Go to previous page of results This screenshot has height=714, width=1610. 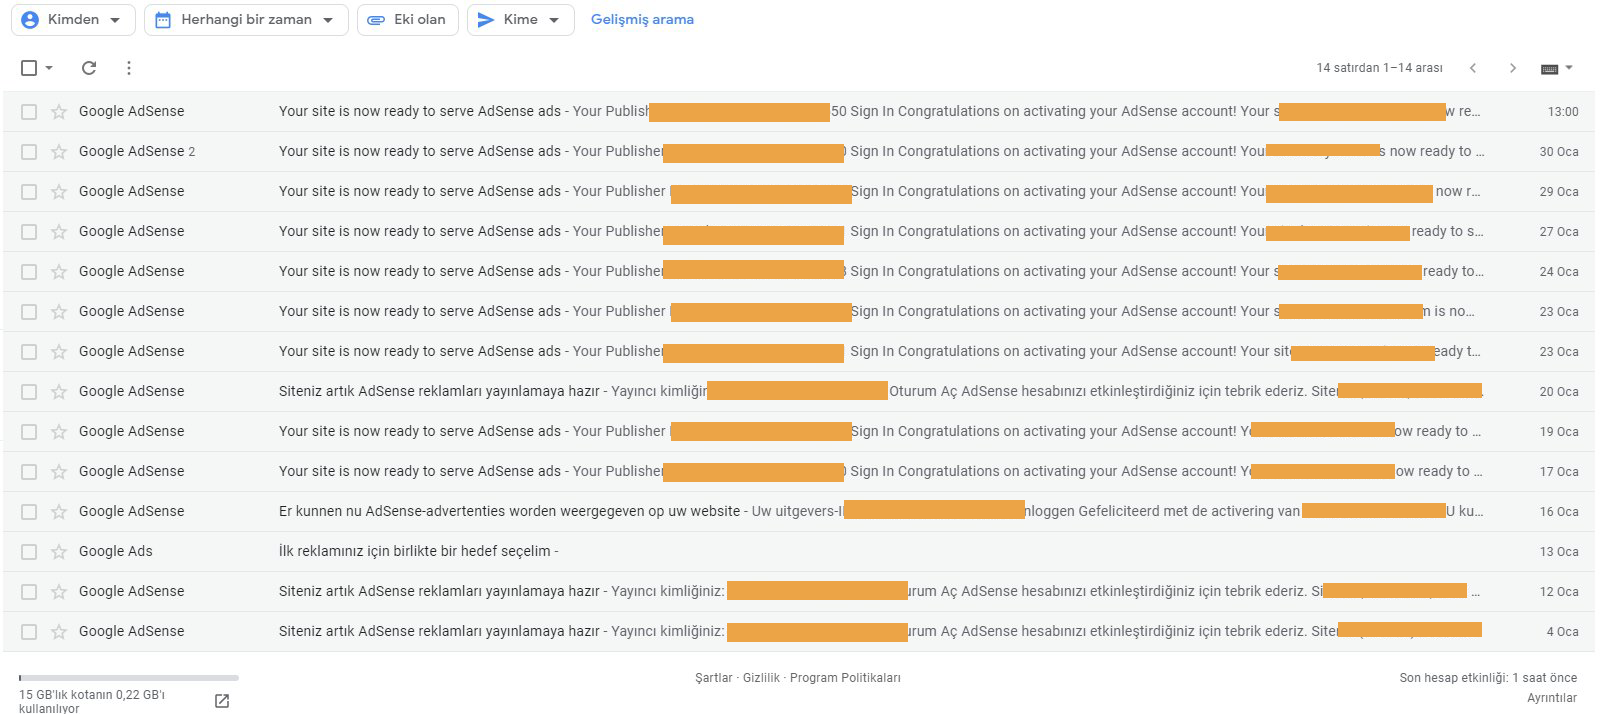coord(1473,68)
